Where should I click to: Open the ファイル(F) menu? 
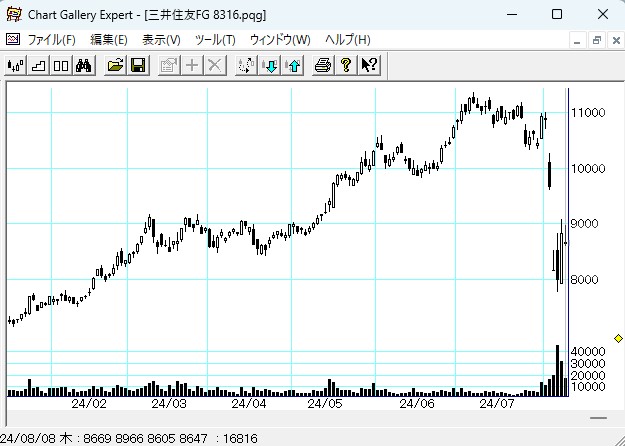coord(52,40)
